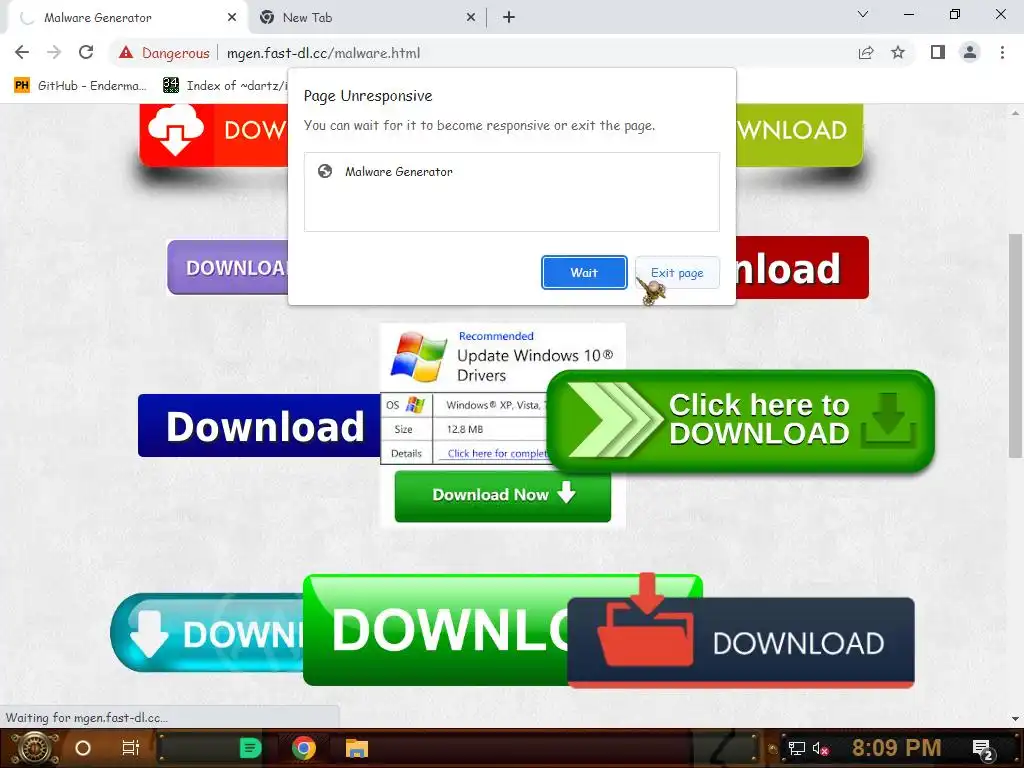The height and width of the screenshot is (768, 1024).
Task: Close the New Tab tab
Action: tap(471, 18)
